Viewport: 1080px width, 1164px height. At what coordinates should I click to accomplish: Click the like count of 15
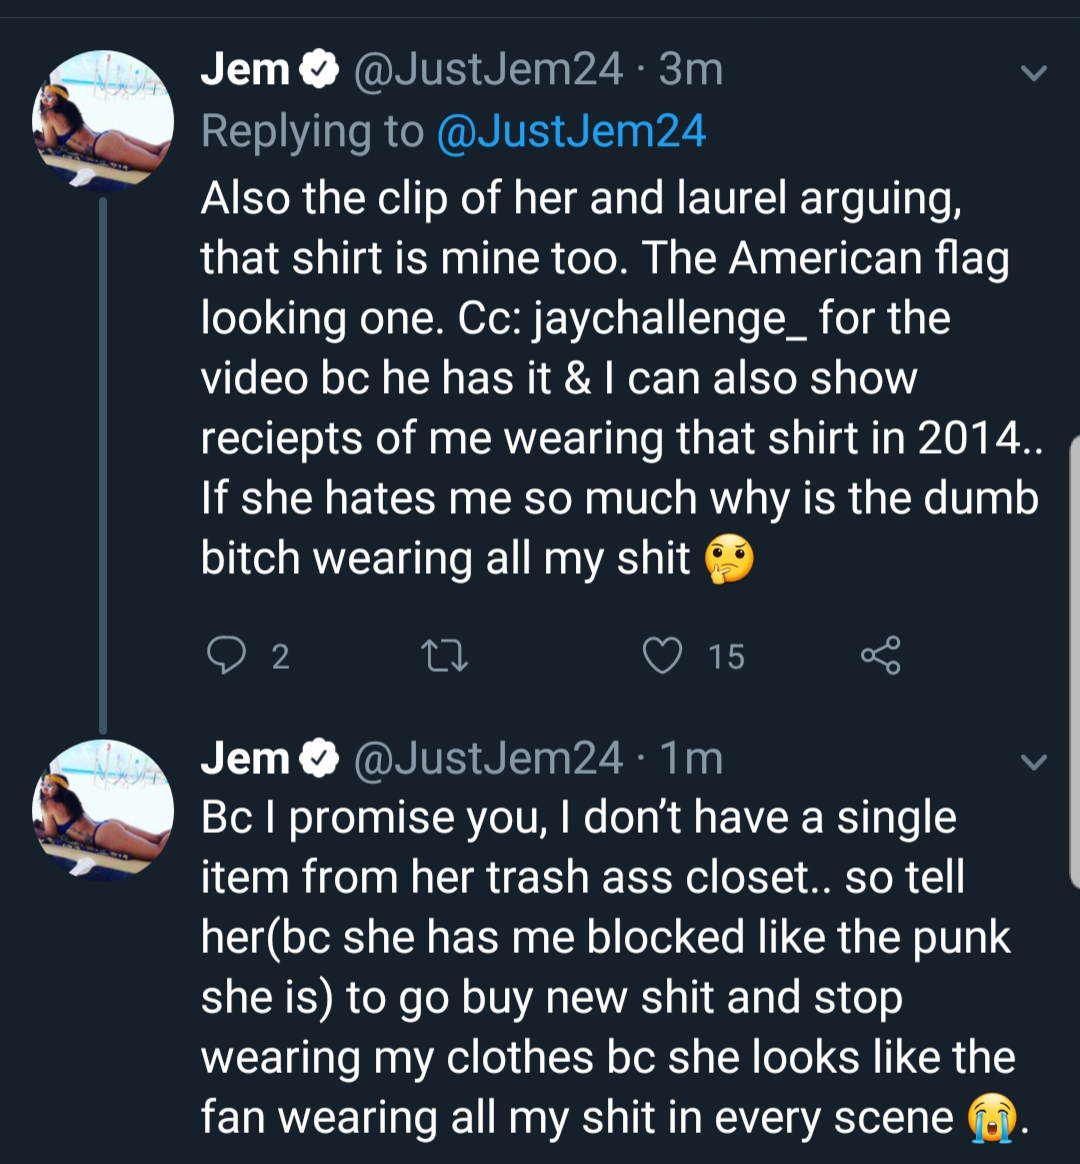pos(726,657)
